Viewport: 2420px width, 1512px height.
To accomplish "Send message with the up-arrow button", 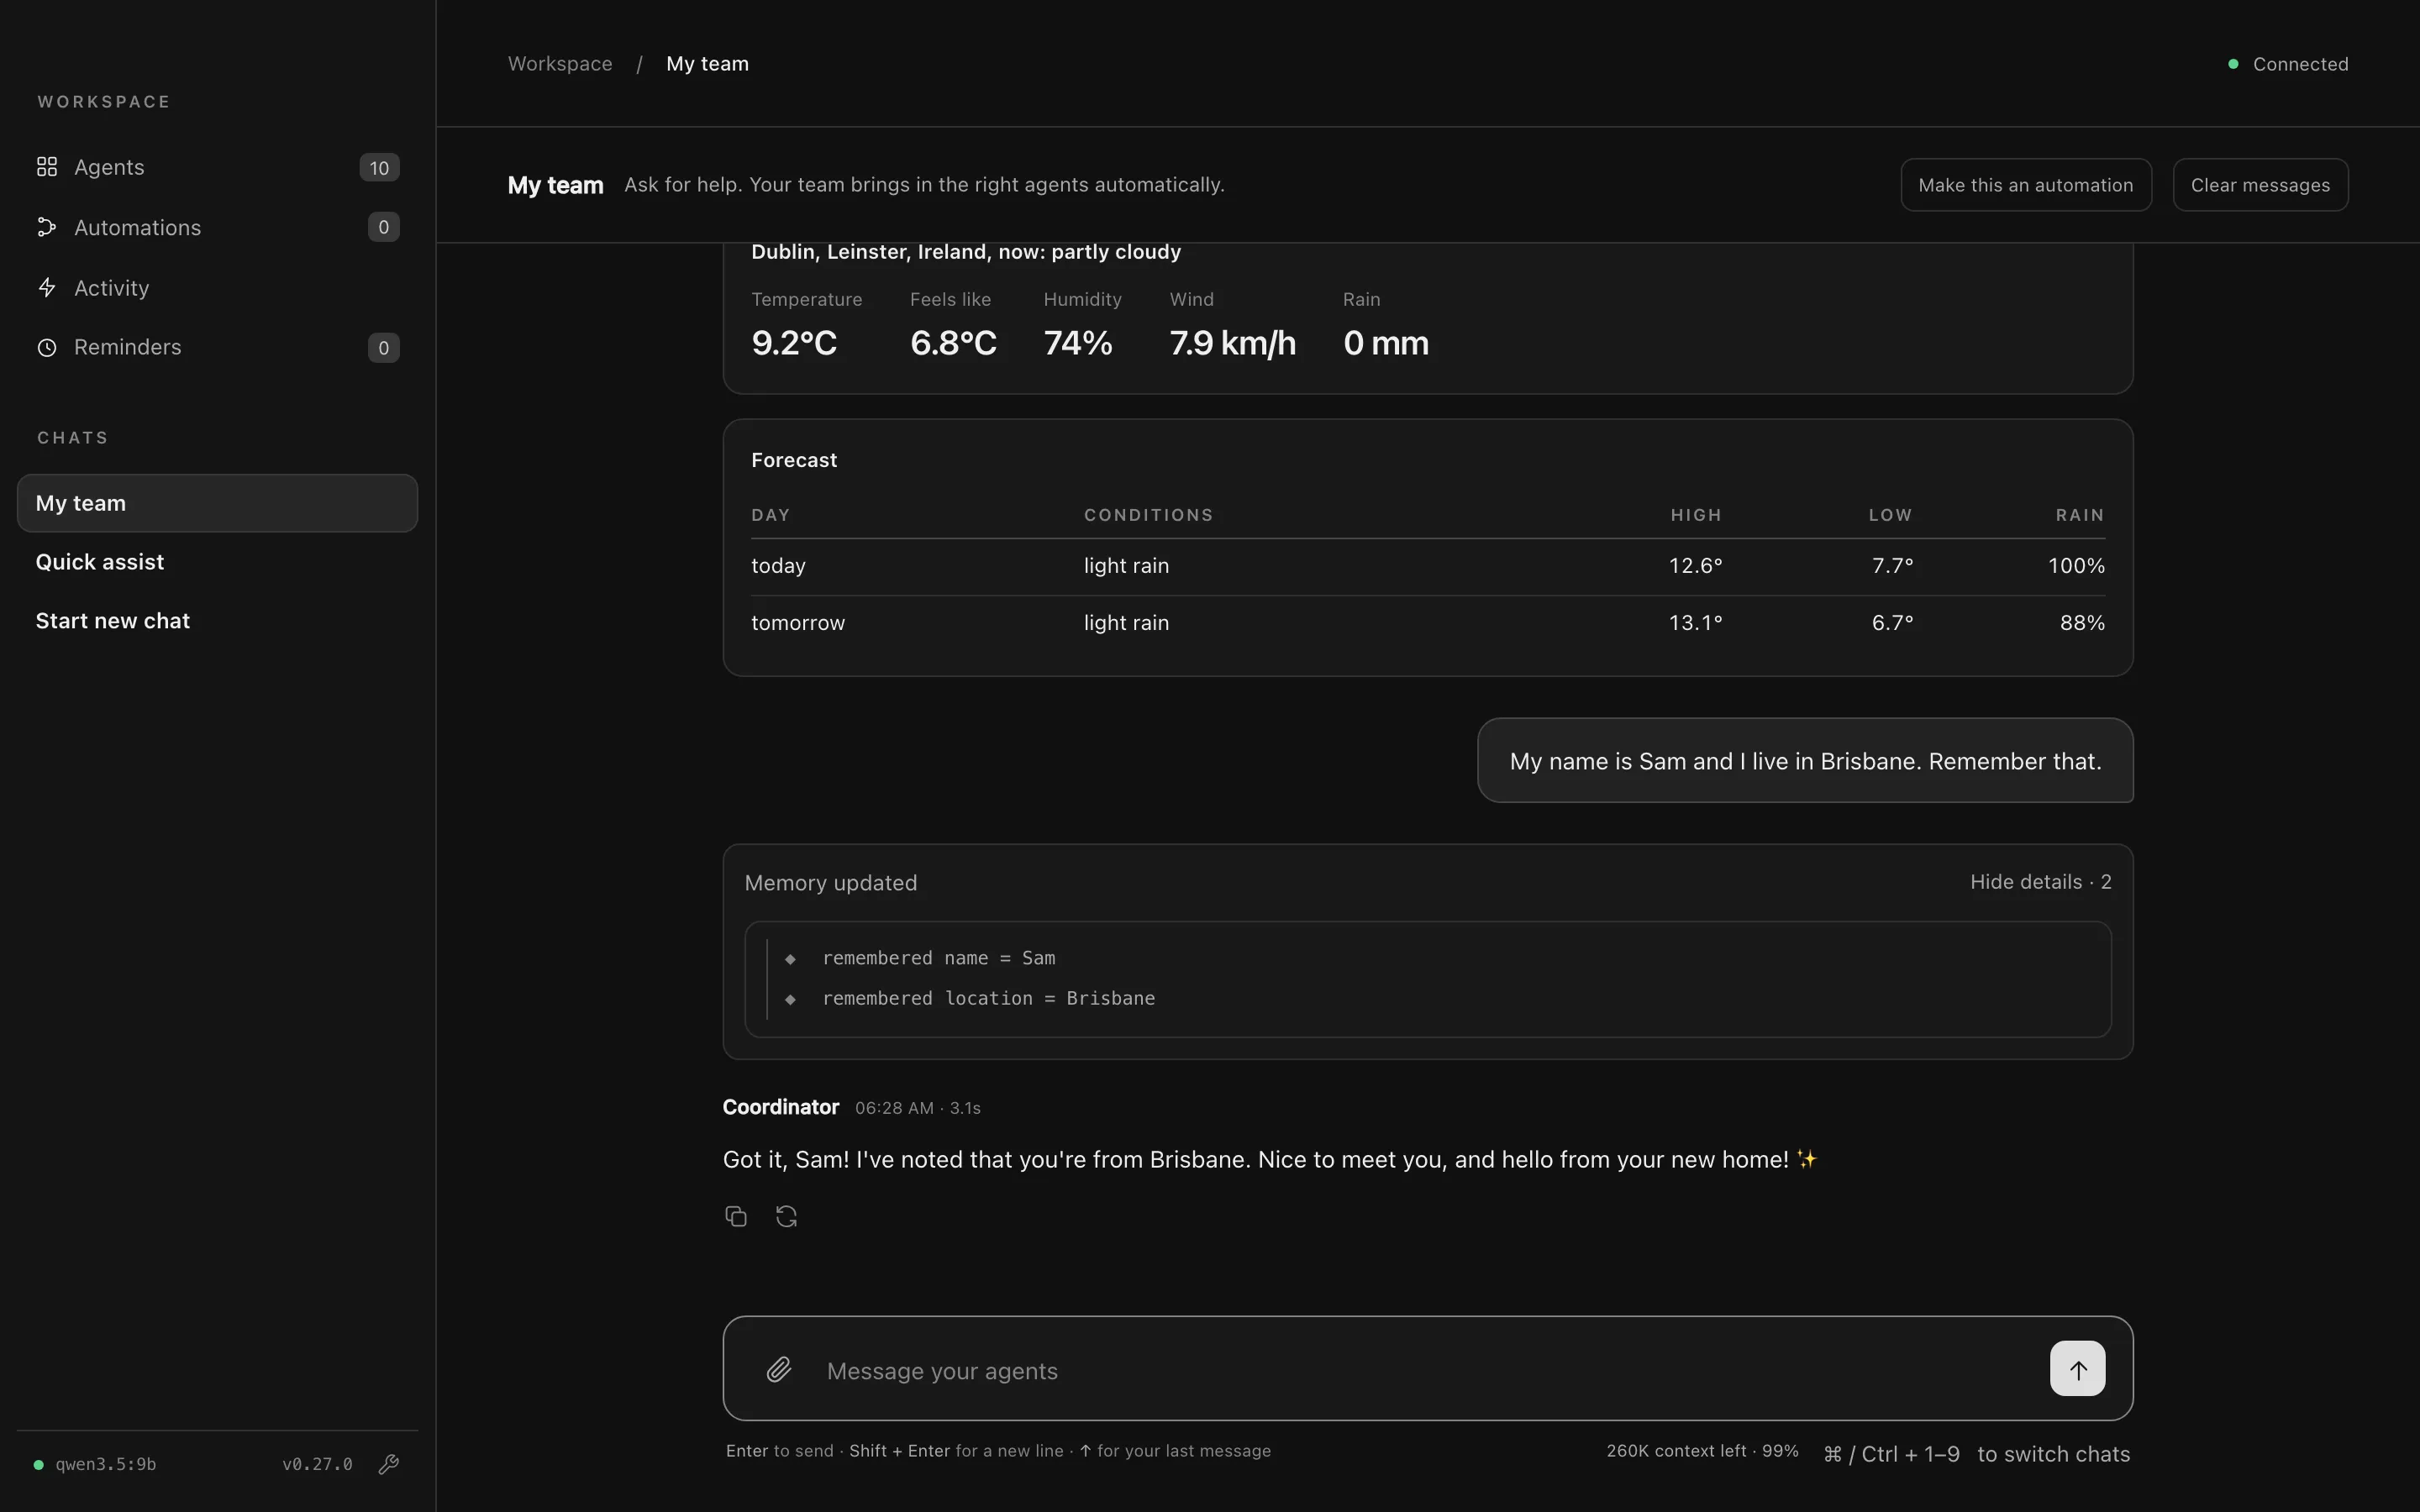I will [2077, 1368].
